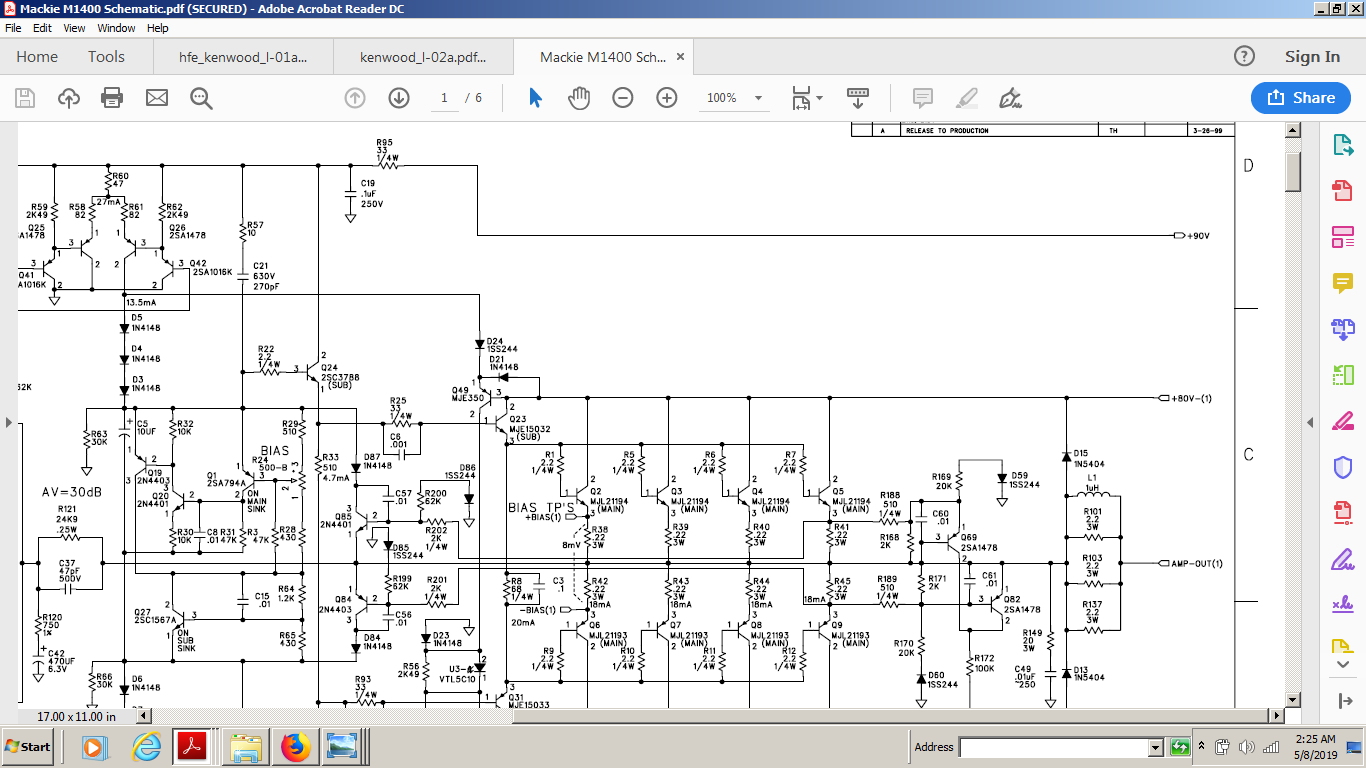Open Send for Signature in the right panel
The width and height of the screenshot is (1366, 768).
tap(1342, 605)
